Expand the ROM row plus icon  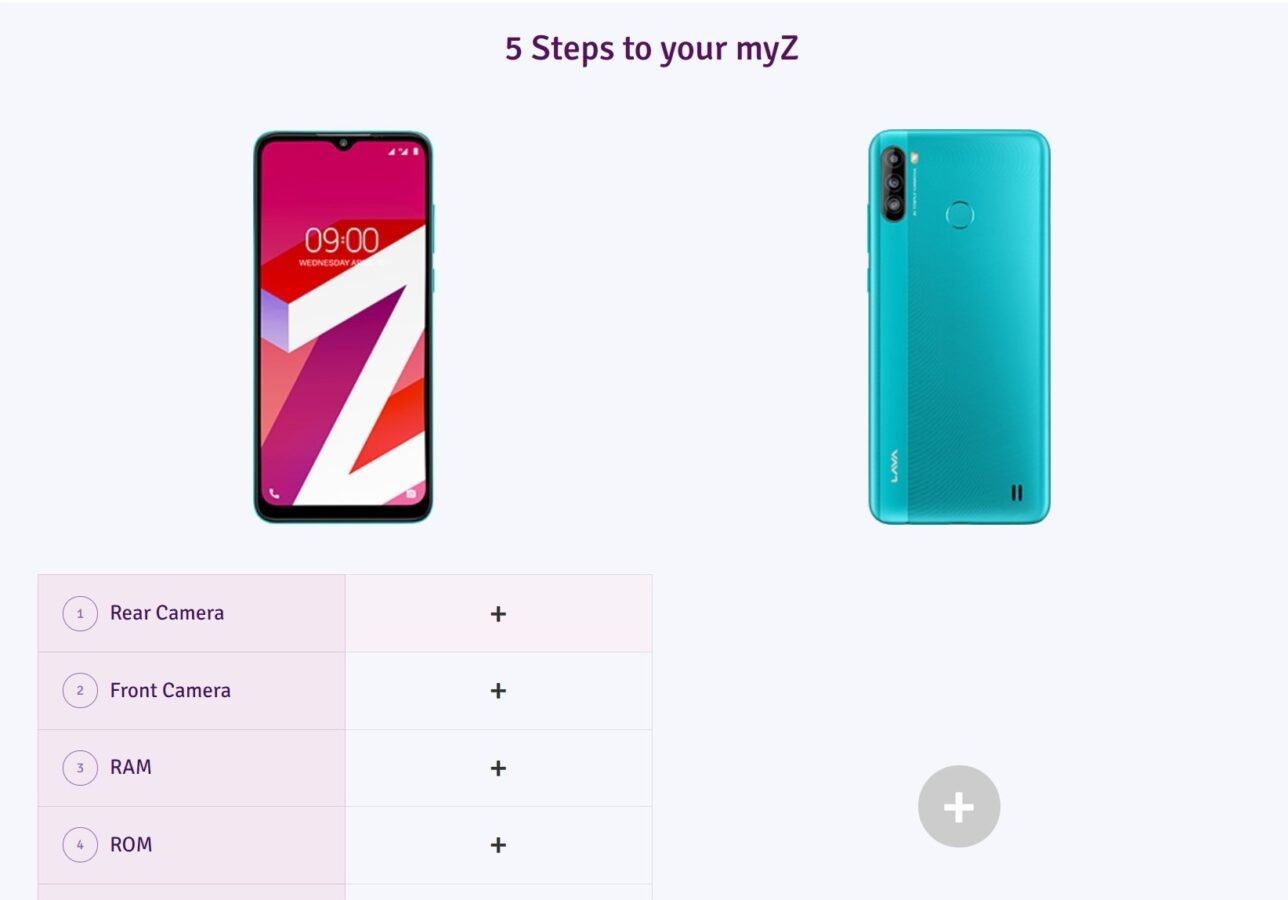click(x=498, y=845)
